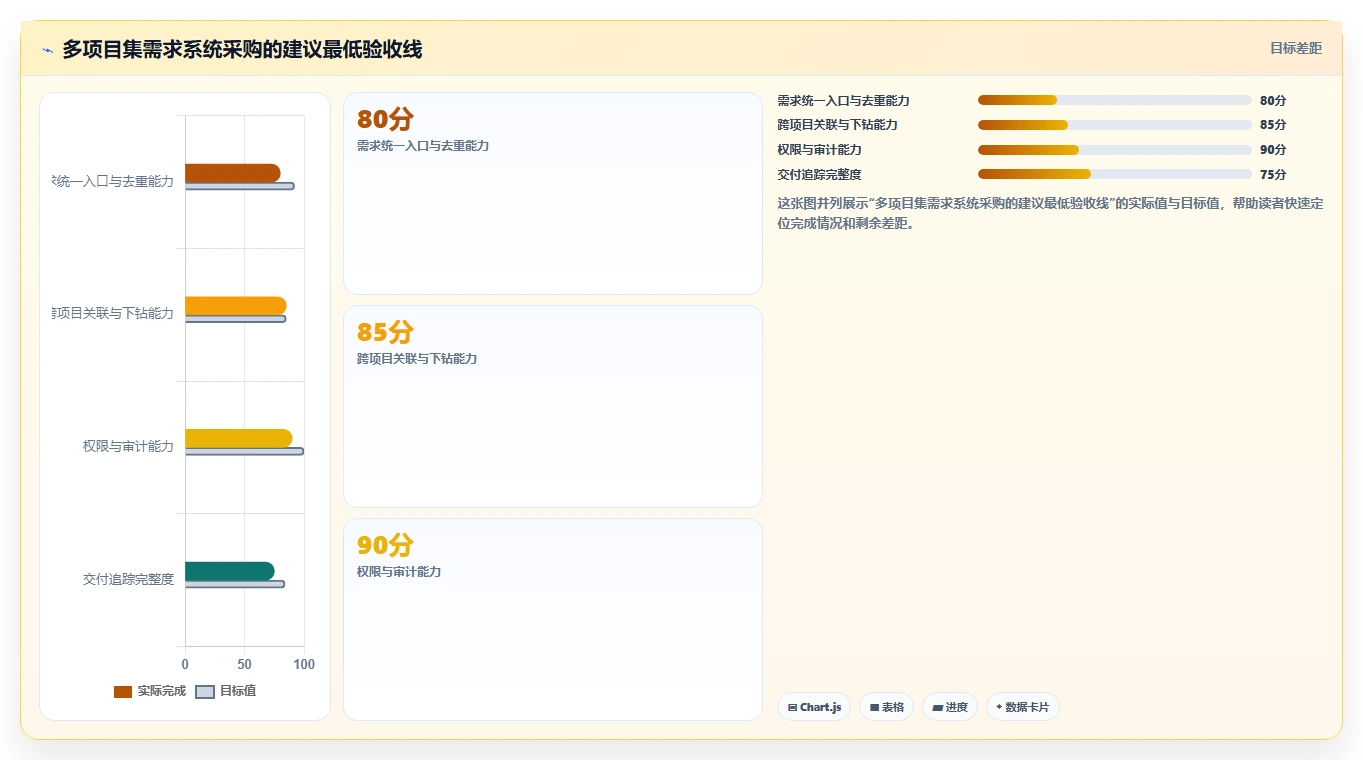
Task: Open the 90分 data card
Action: [x=553, y=619]
